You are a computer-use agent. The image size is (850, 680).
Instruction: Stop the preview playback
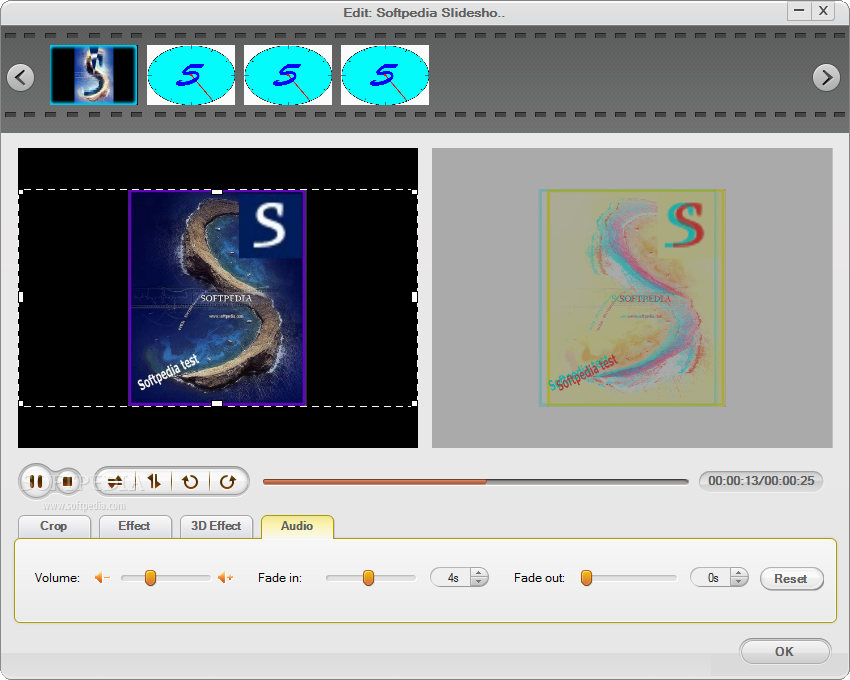[x=67, y=481]
